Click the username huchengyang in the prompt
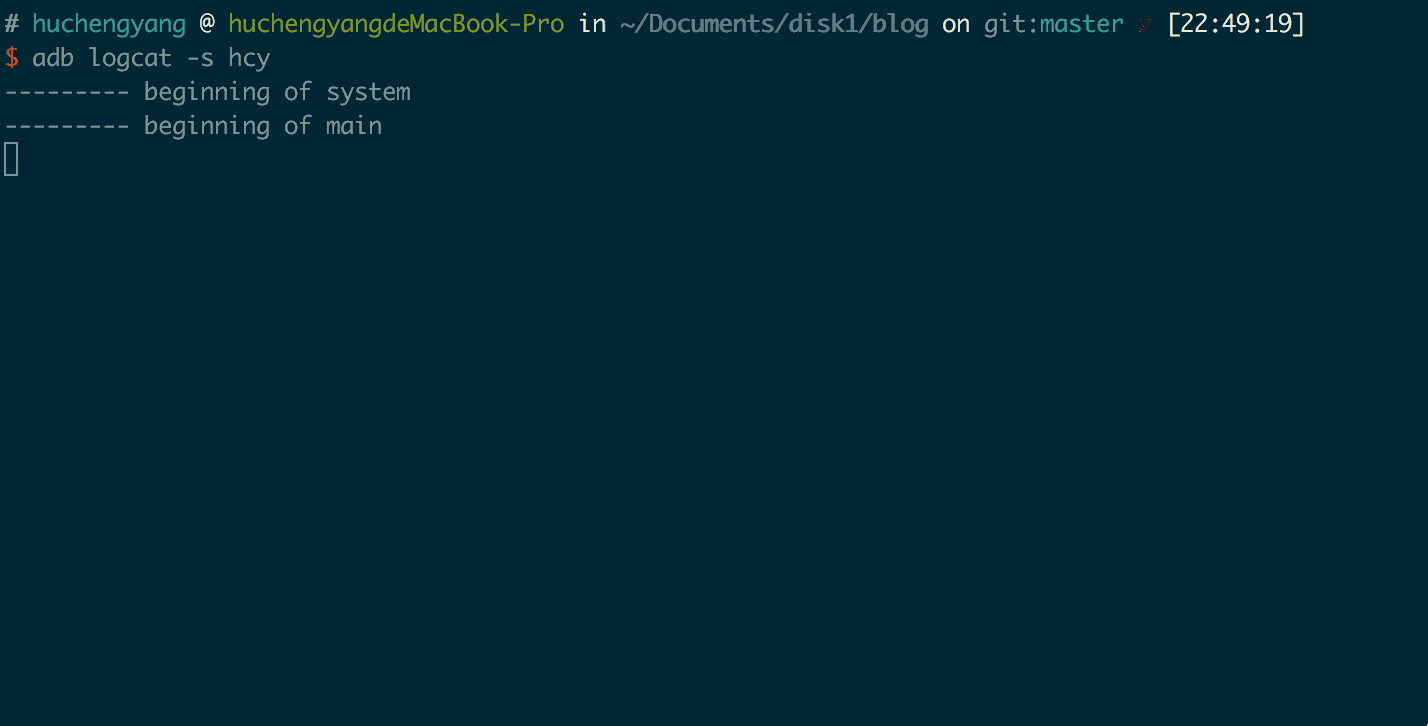Screen dimensions: 1428x726 [x=109, y=24]
